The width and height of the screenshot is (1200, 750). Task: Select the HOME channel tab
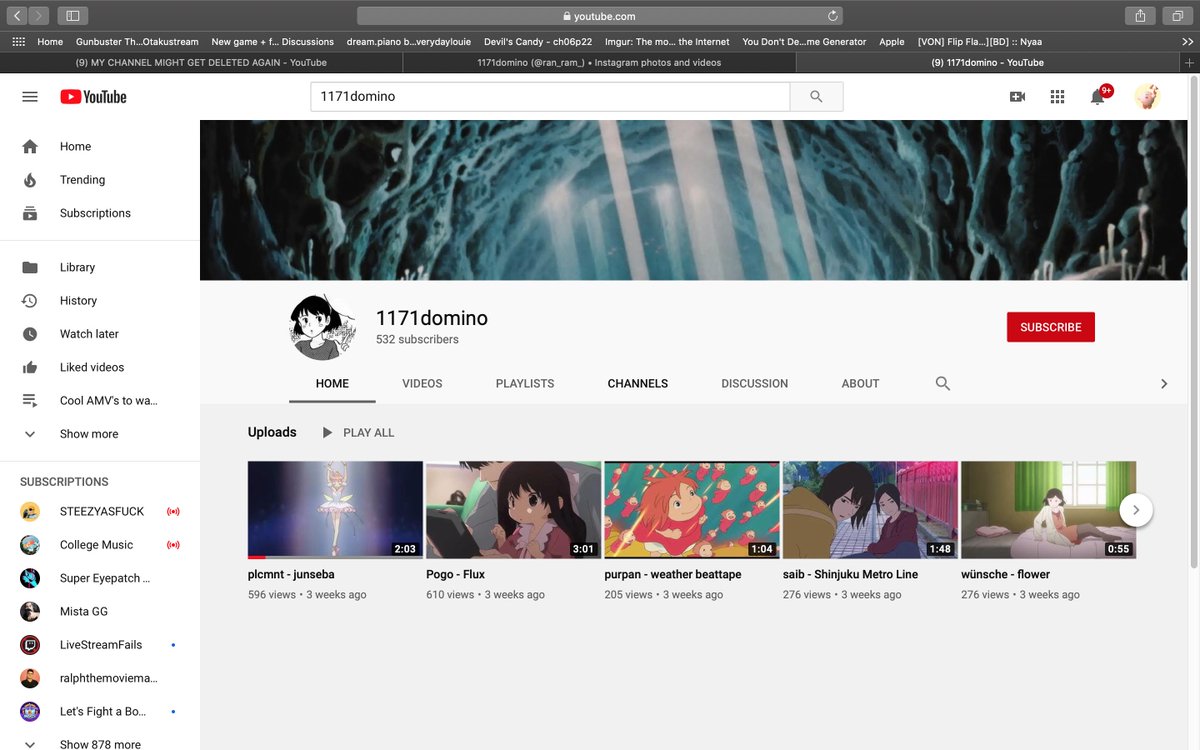[x=332, y=383]
